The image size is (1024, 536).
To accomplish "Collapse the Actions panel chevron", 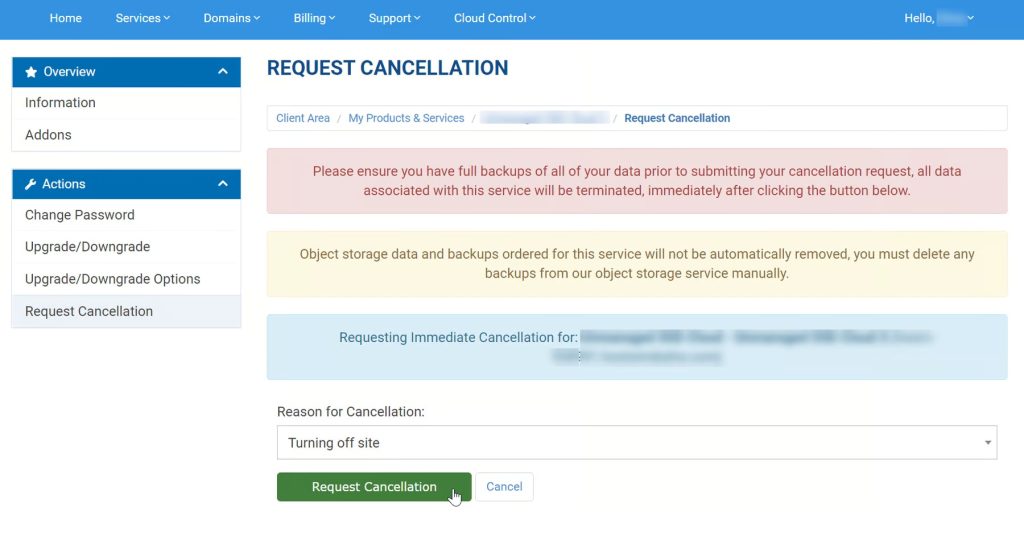I will pyautogui.click(x=223, y=184).
